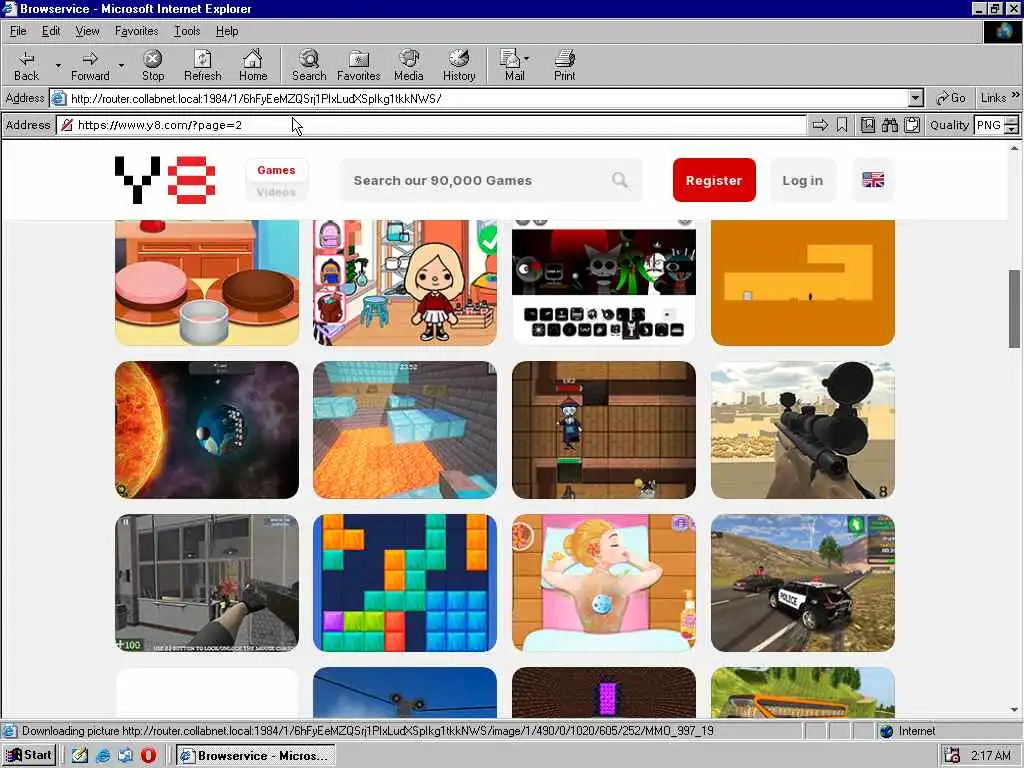Open the Edit menu
This screenshot has width=1024, height=768.
[51, 31]
